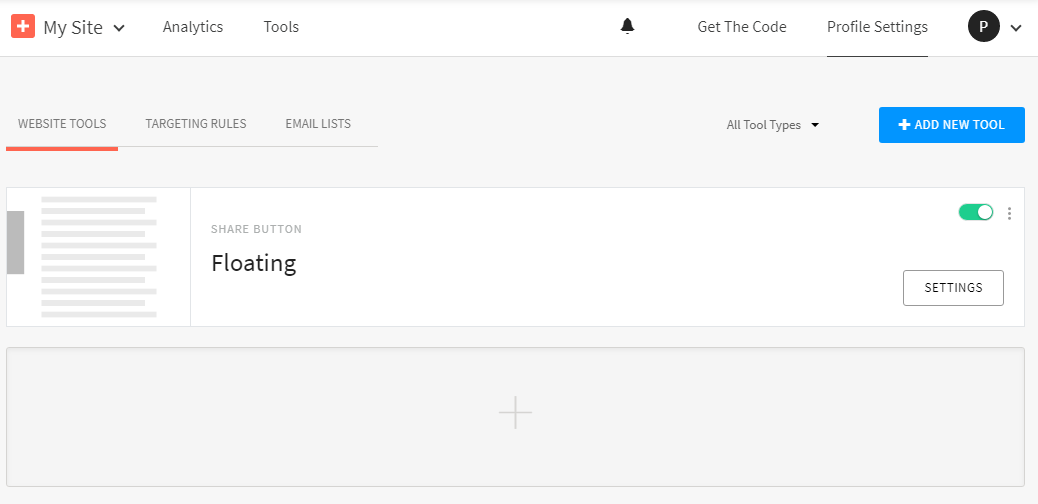Viewport: 1038px width, 504px height.
Task: Open the three-dot menu for Floating
Action: (1009, 213)
